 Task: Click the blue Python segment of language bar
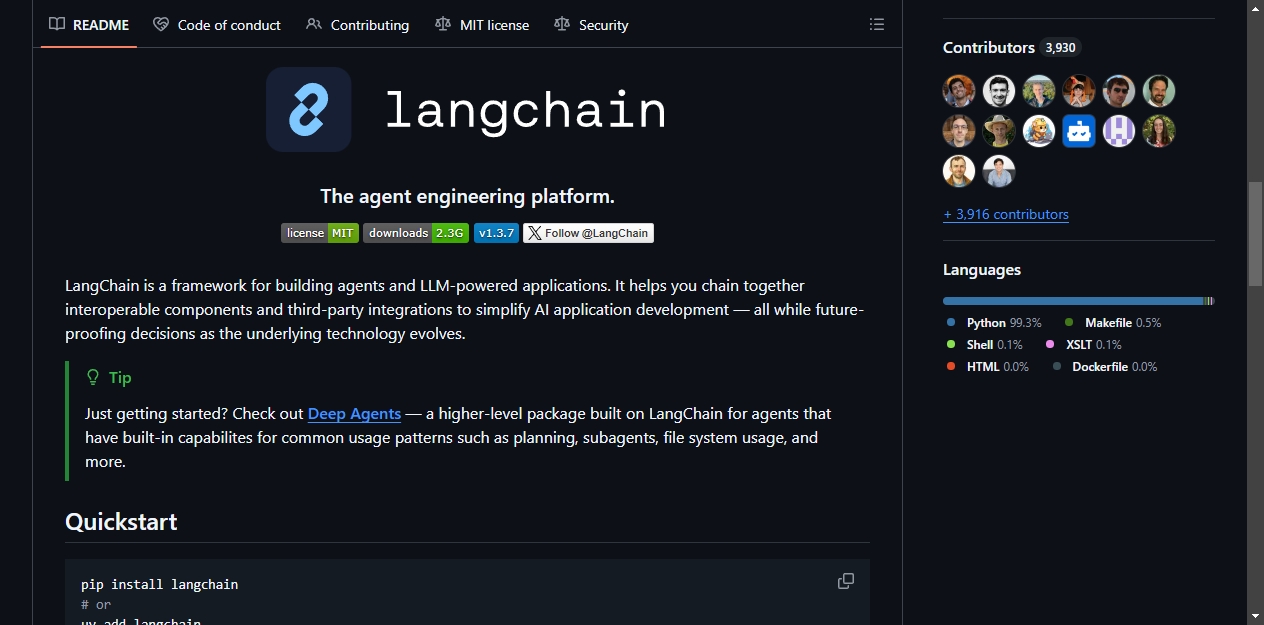coord(1073,301)
